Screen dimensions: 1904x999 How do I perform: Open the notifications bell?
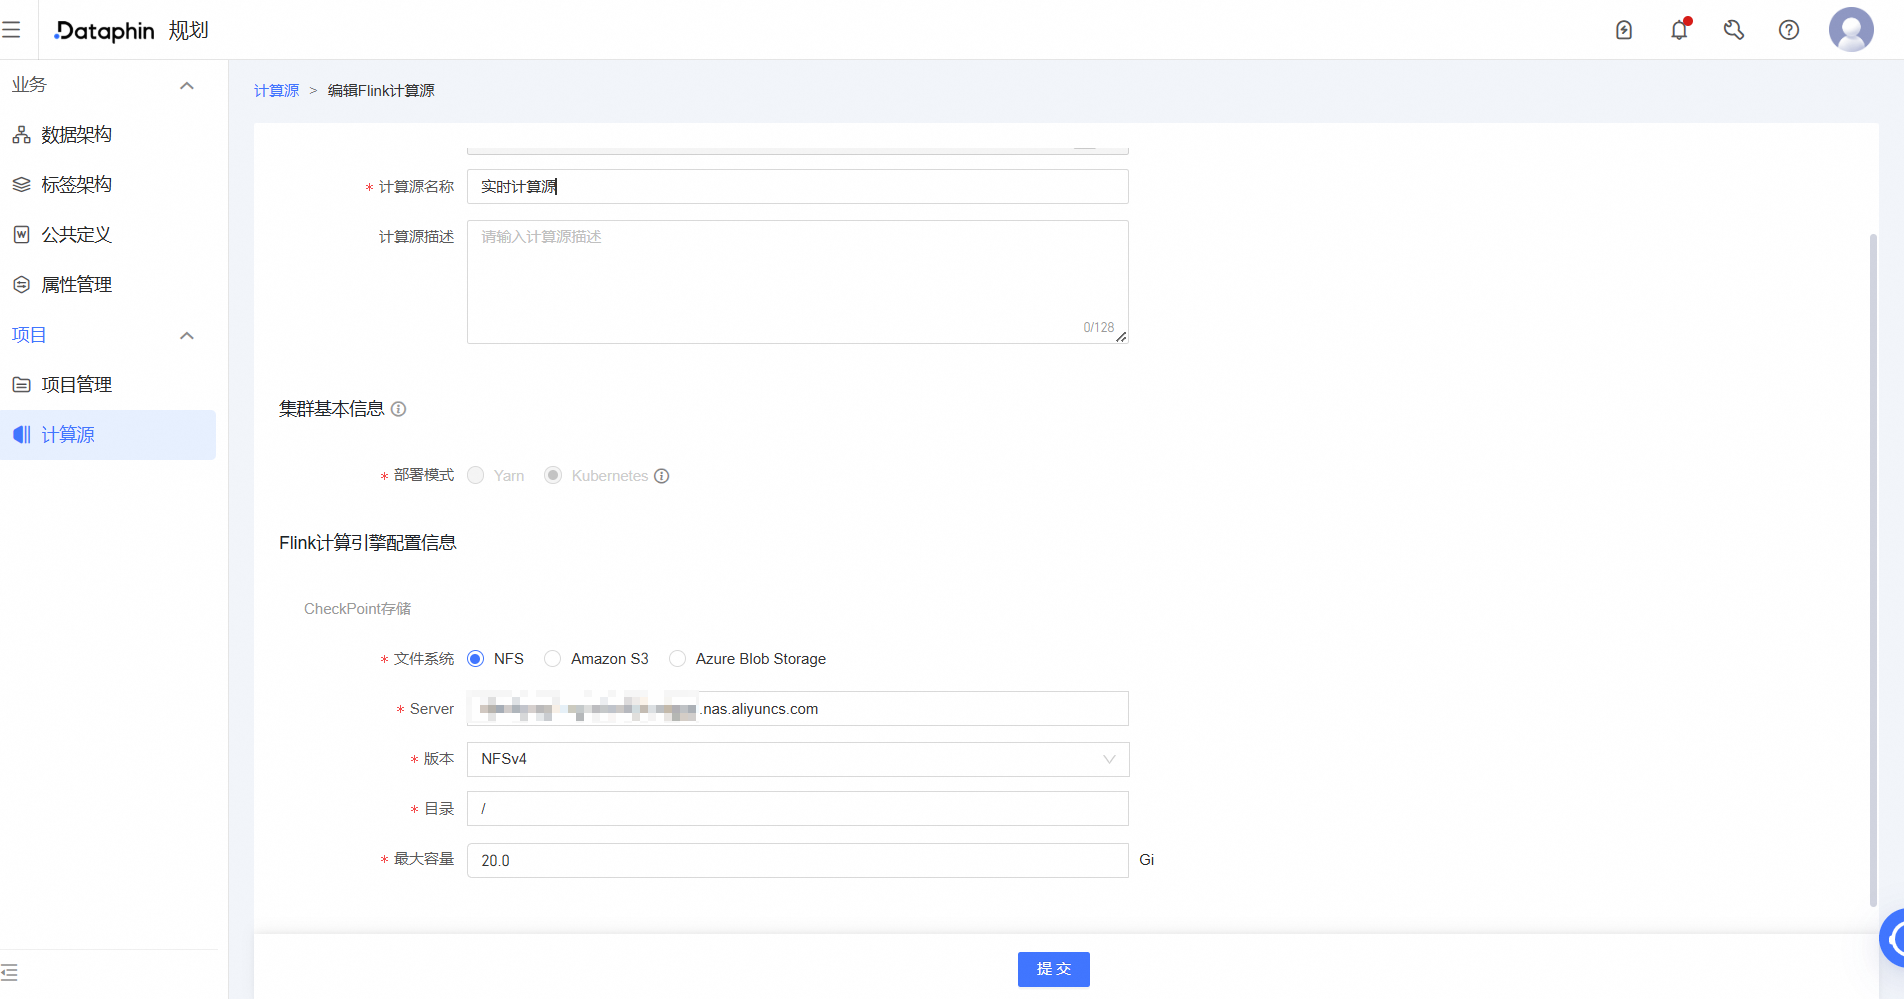1679,30
